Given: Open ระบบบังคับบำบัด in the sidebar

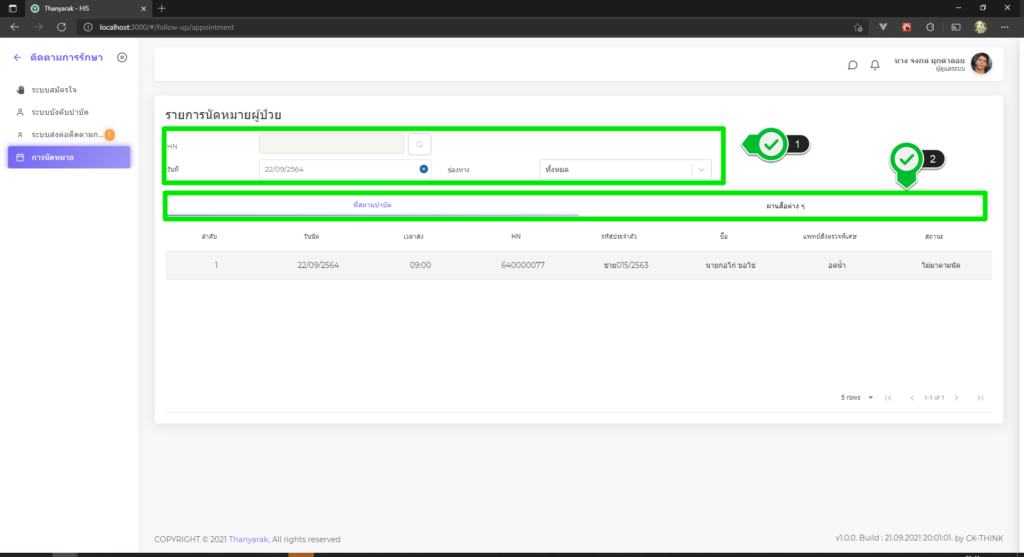Looking at the screenshot, I should 60,112.
